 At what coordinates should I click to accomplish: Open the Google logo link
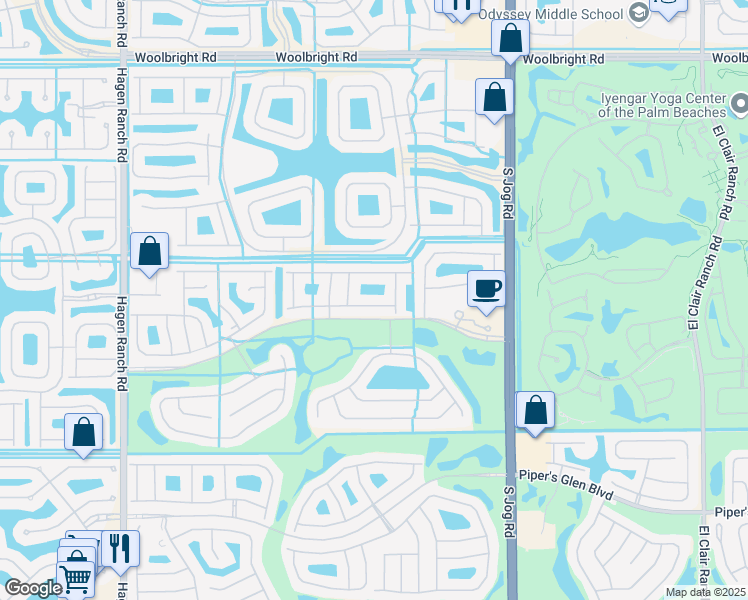[x=32, y=588]
